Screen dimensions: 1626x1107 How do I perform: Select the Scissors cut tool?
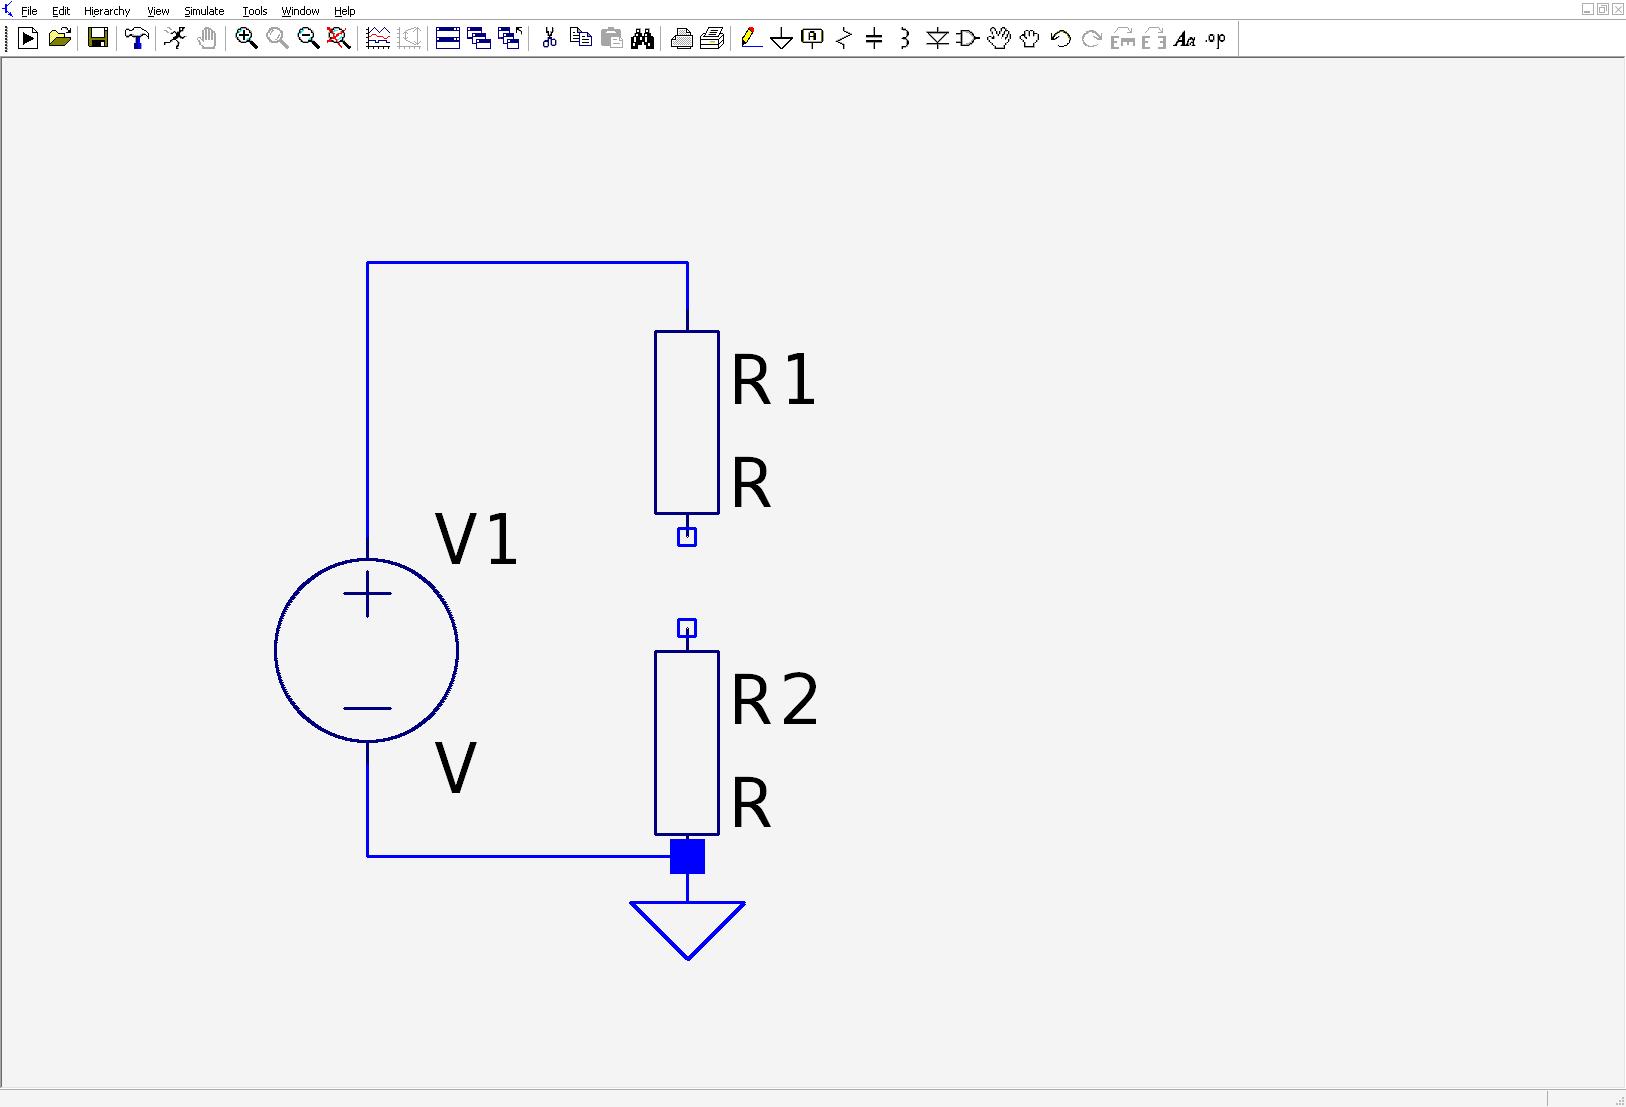[549, 39]
